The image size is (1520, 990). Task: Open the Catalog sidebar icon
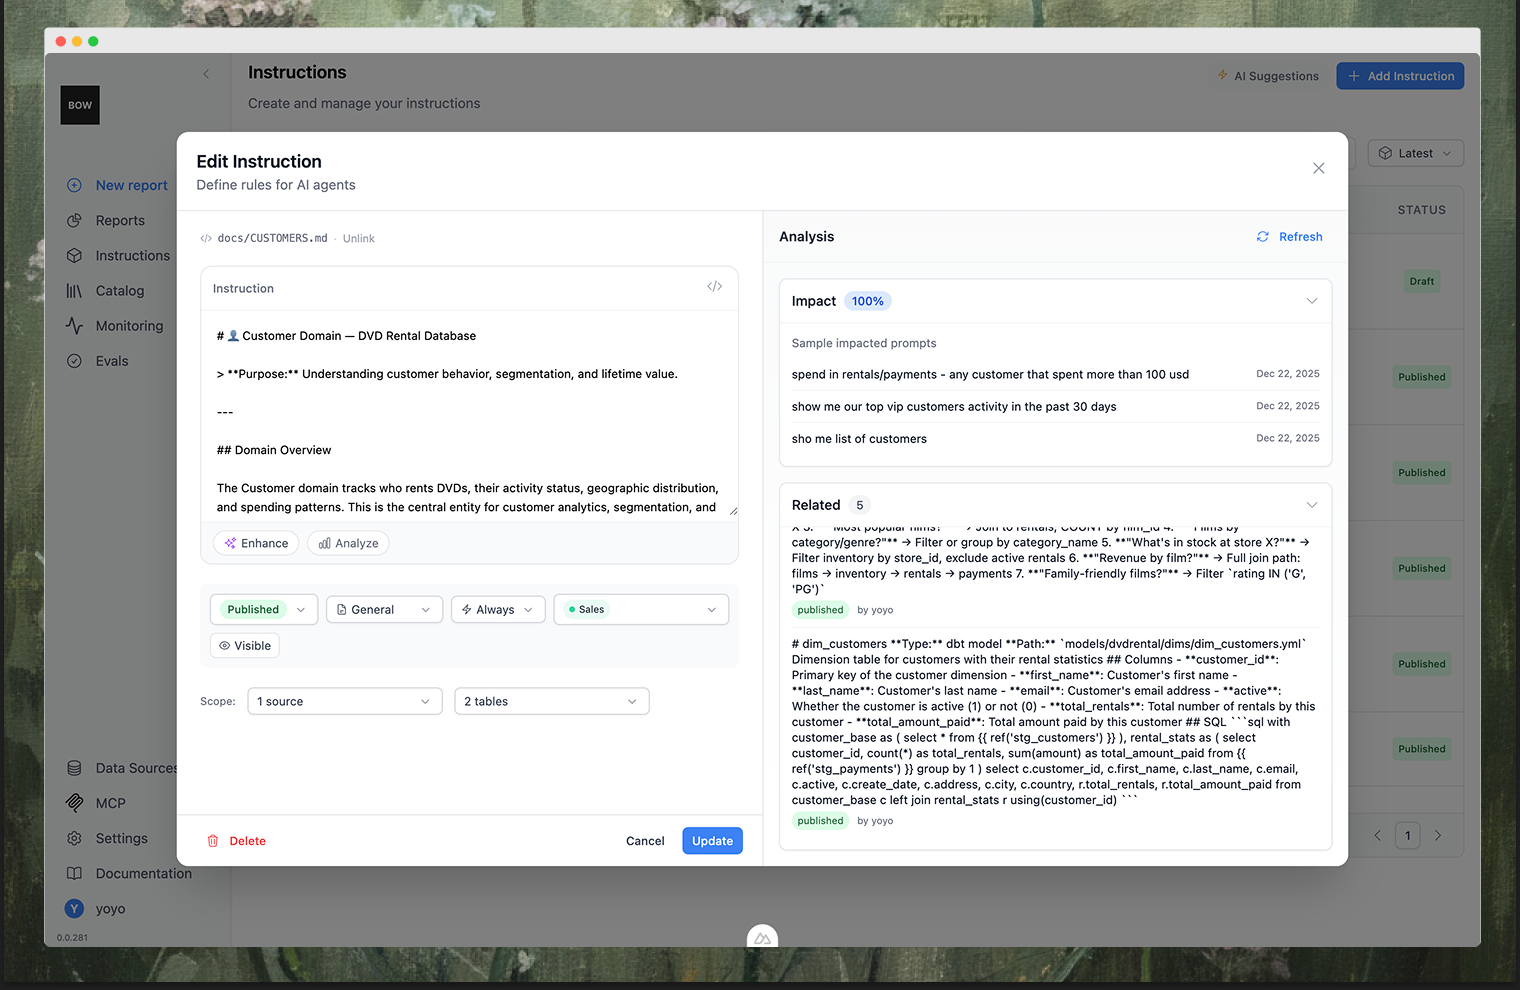point(74,291)
